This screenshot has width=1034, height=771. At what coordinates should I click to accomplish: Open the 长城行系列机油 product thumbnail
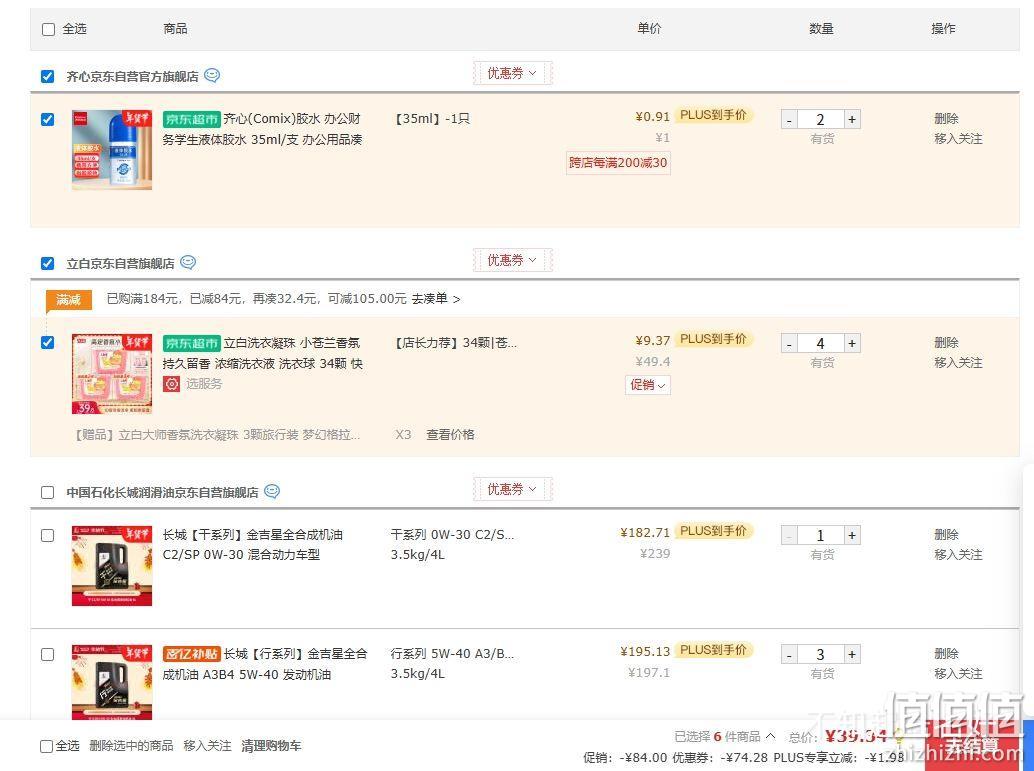(x=112, y=682)
